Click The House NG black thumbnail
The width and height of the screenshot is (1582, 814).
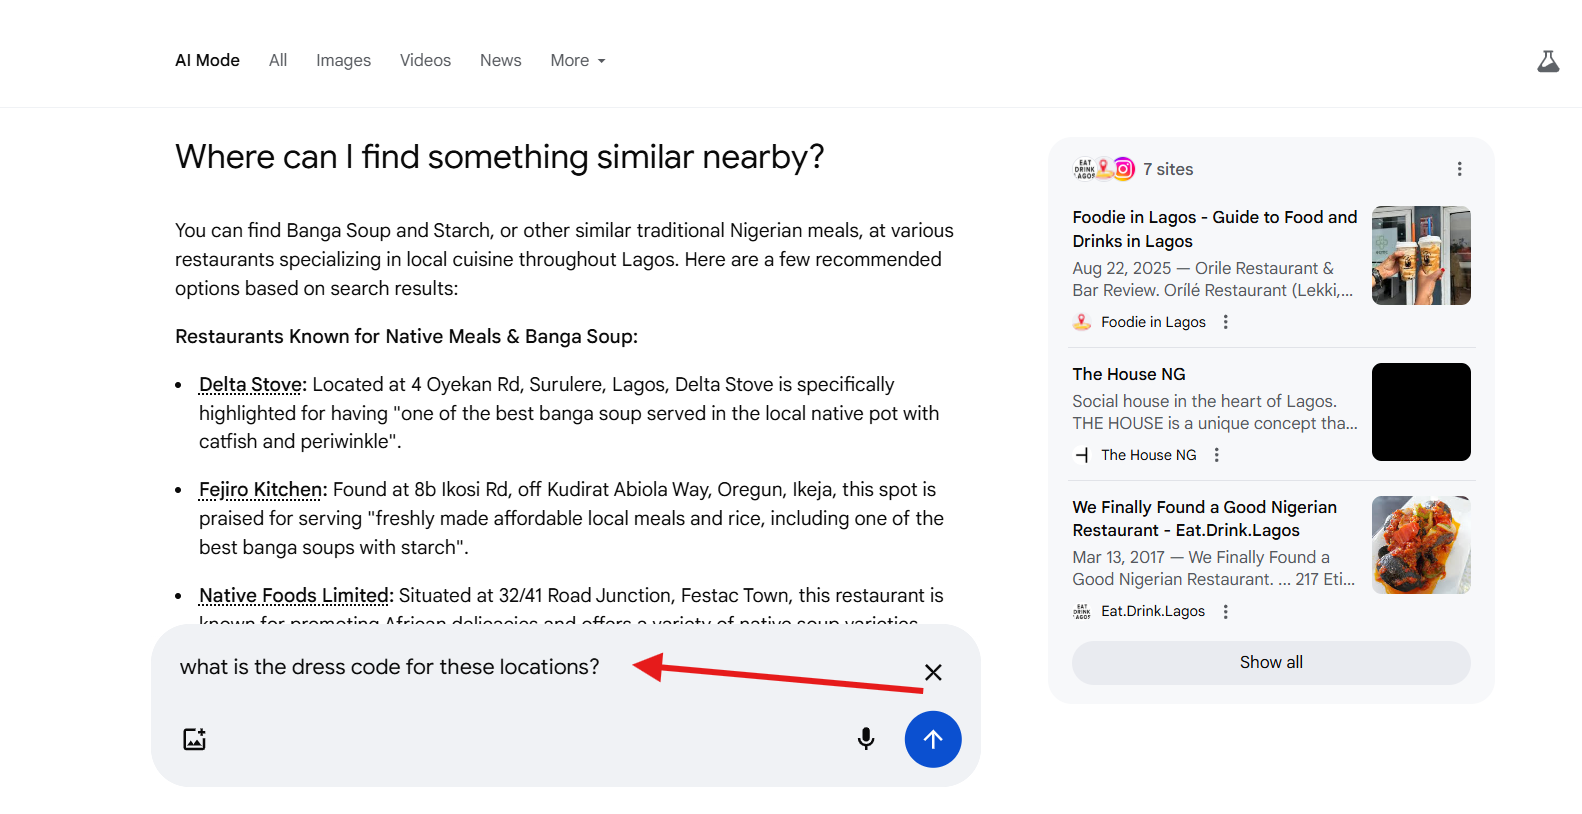coord(1421,412)
